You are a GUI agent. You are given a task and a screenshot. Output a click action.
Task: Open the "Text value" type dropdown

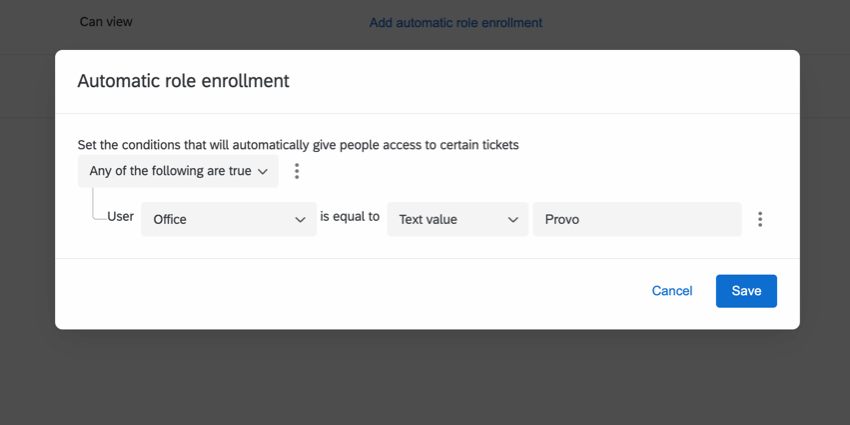tap(457, 219)
